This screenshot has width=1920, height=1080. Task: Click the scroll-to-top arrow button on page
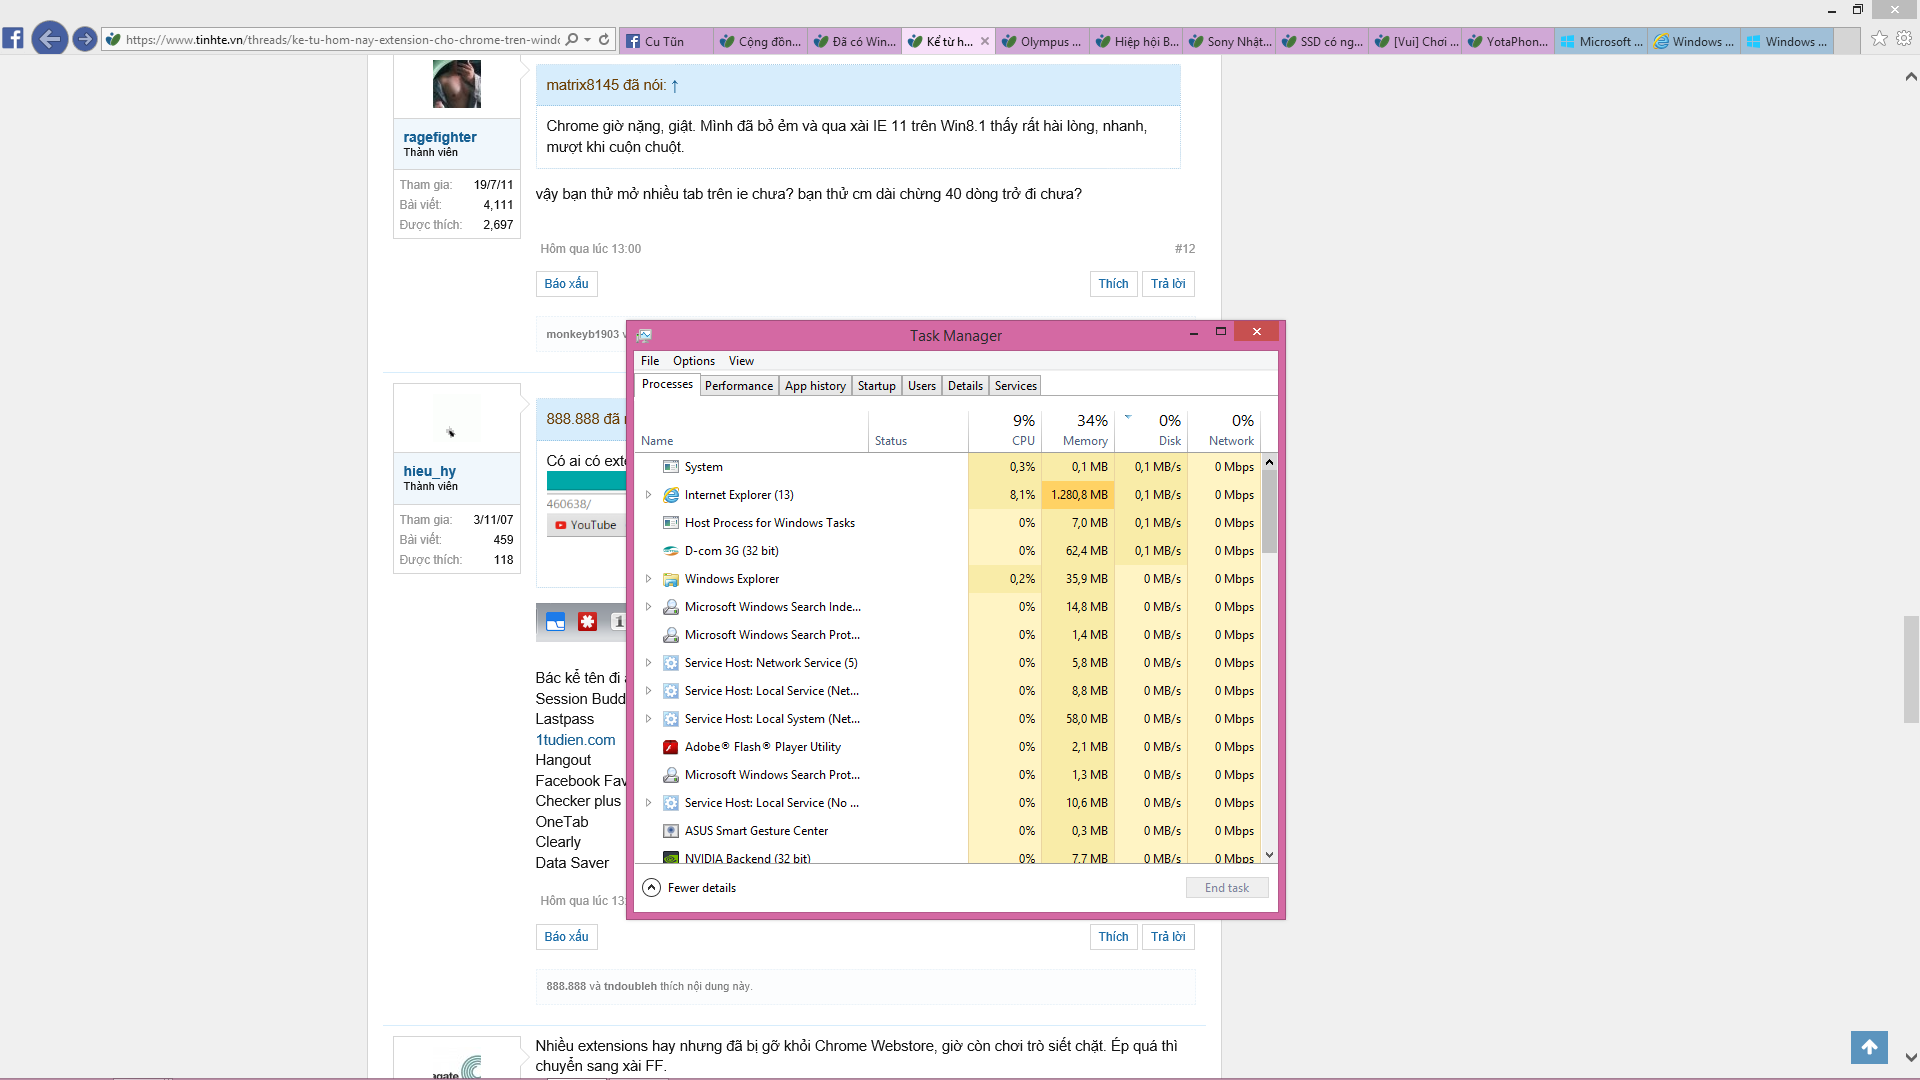point(1869,1047)
